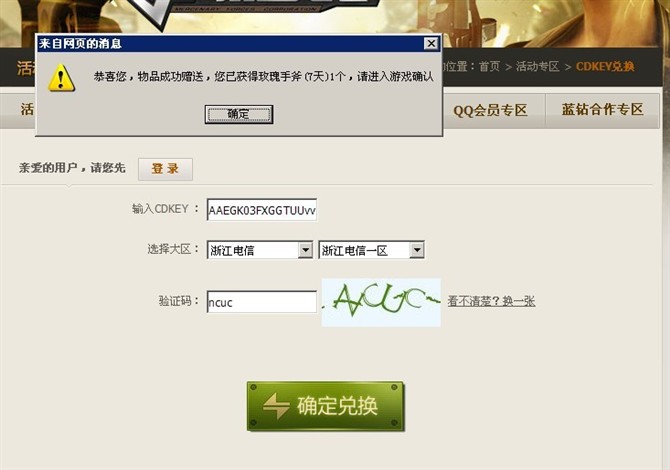
Task: Open the 浙江电信 region dropdown
Action: coord(260,250)
